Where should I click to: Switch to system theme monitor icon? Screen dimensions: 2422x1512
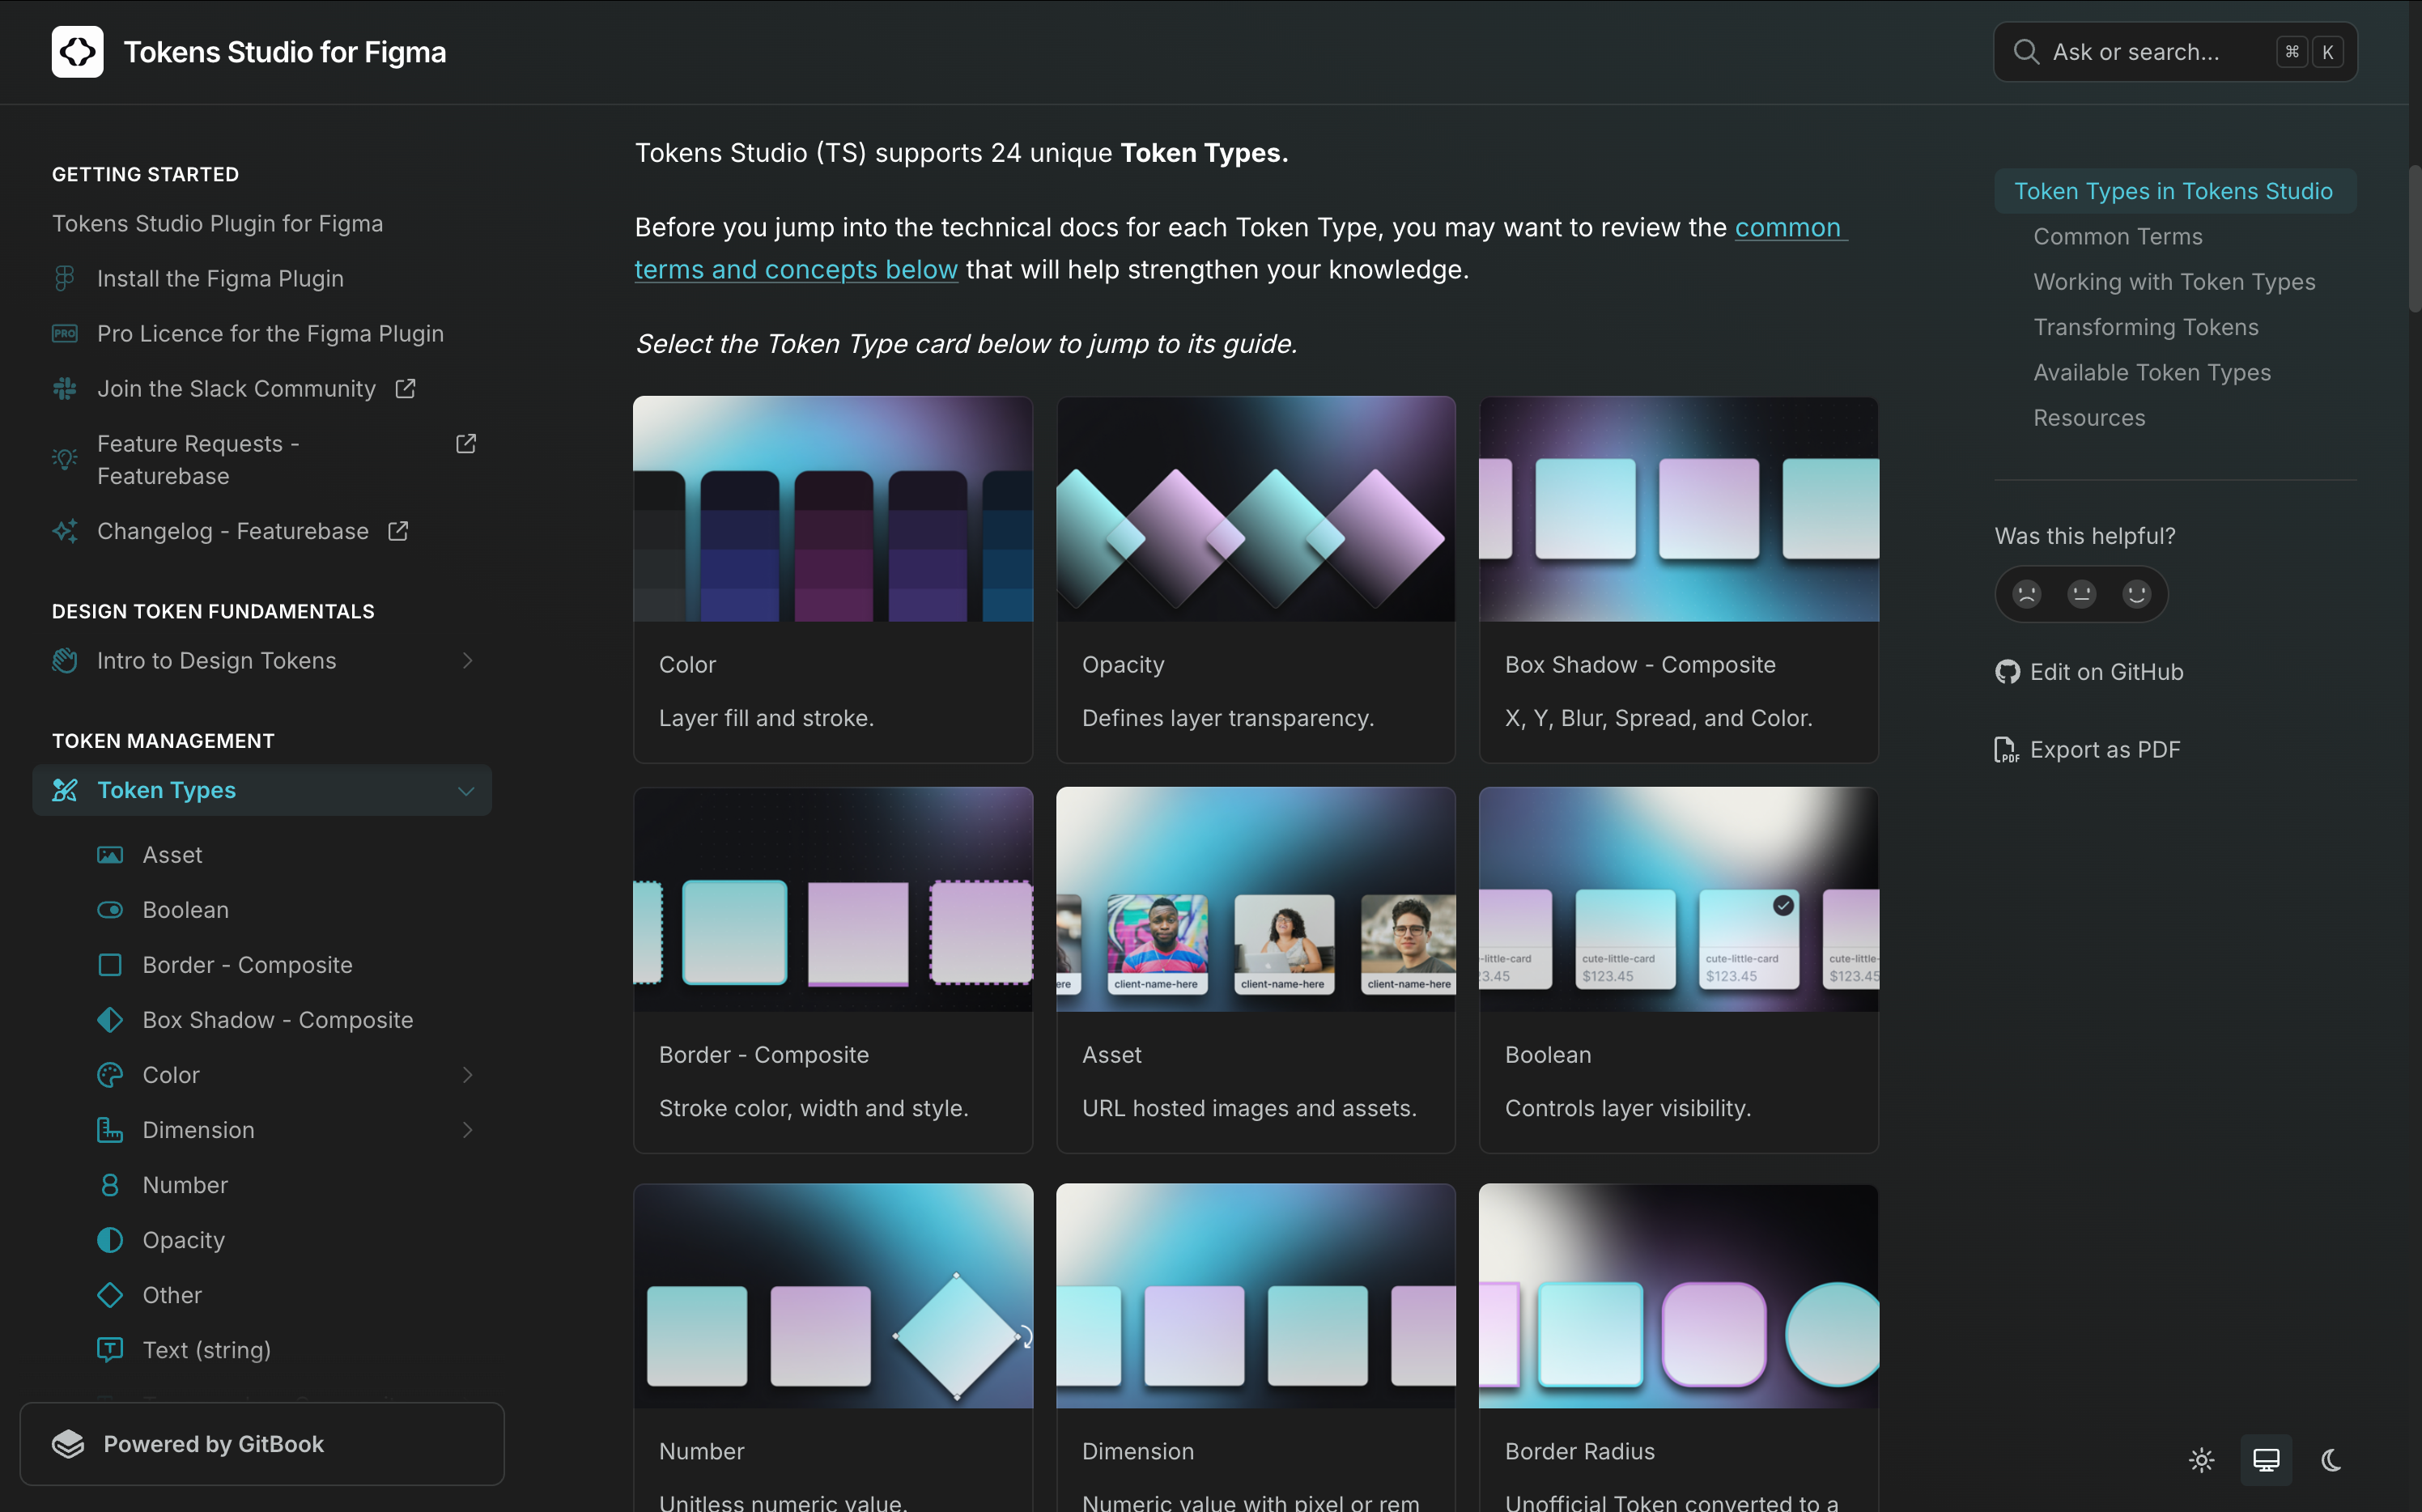tap(2266, 1460)
